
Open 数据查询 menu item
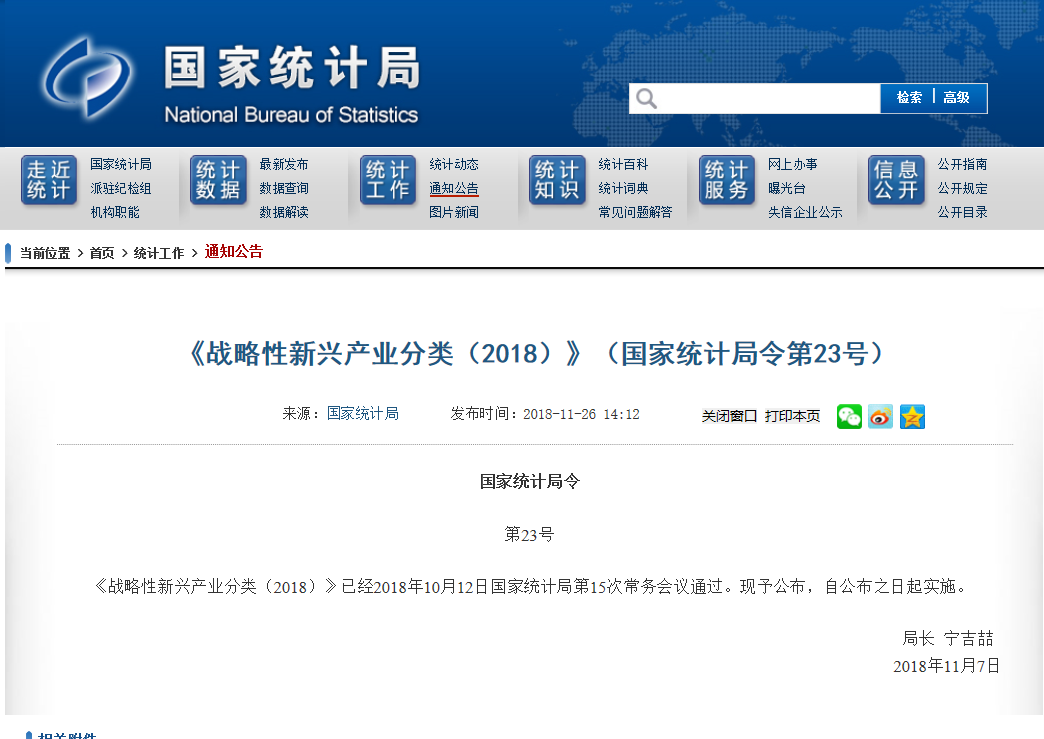284,188
